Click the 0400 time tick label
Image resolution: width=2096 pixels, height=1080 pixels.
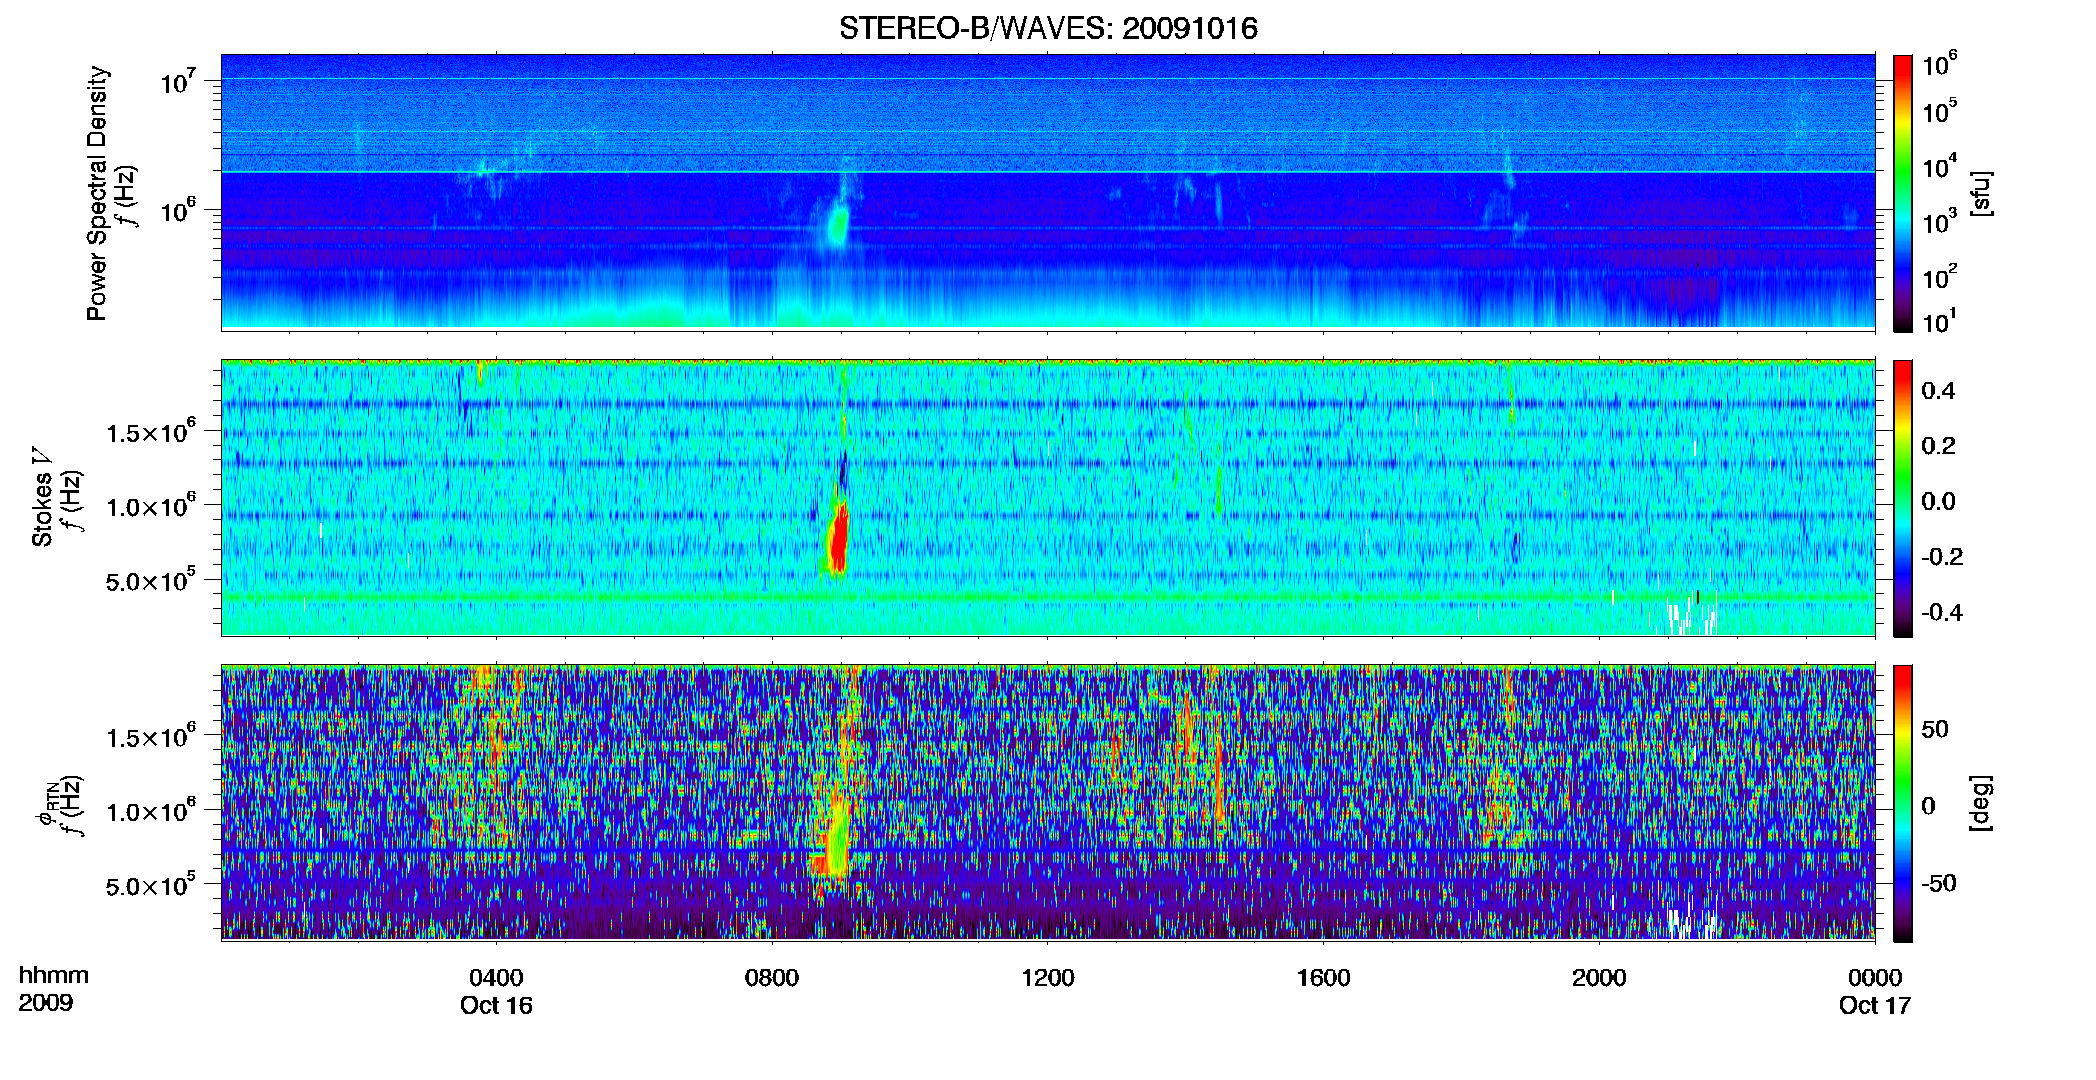pyautogui.click(x=496, y=977)
